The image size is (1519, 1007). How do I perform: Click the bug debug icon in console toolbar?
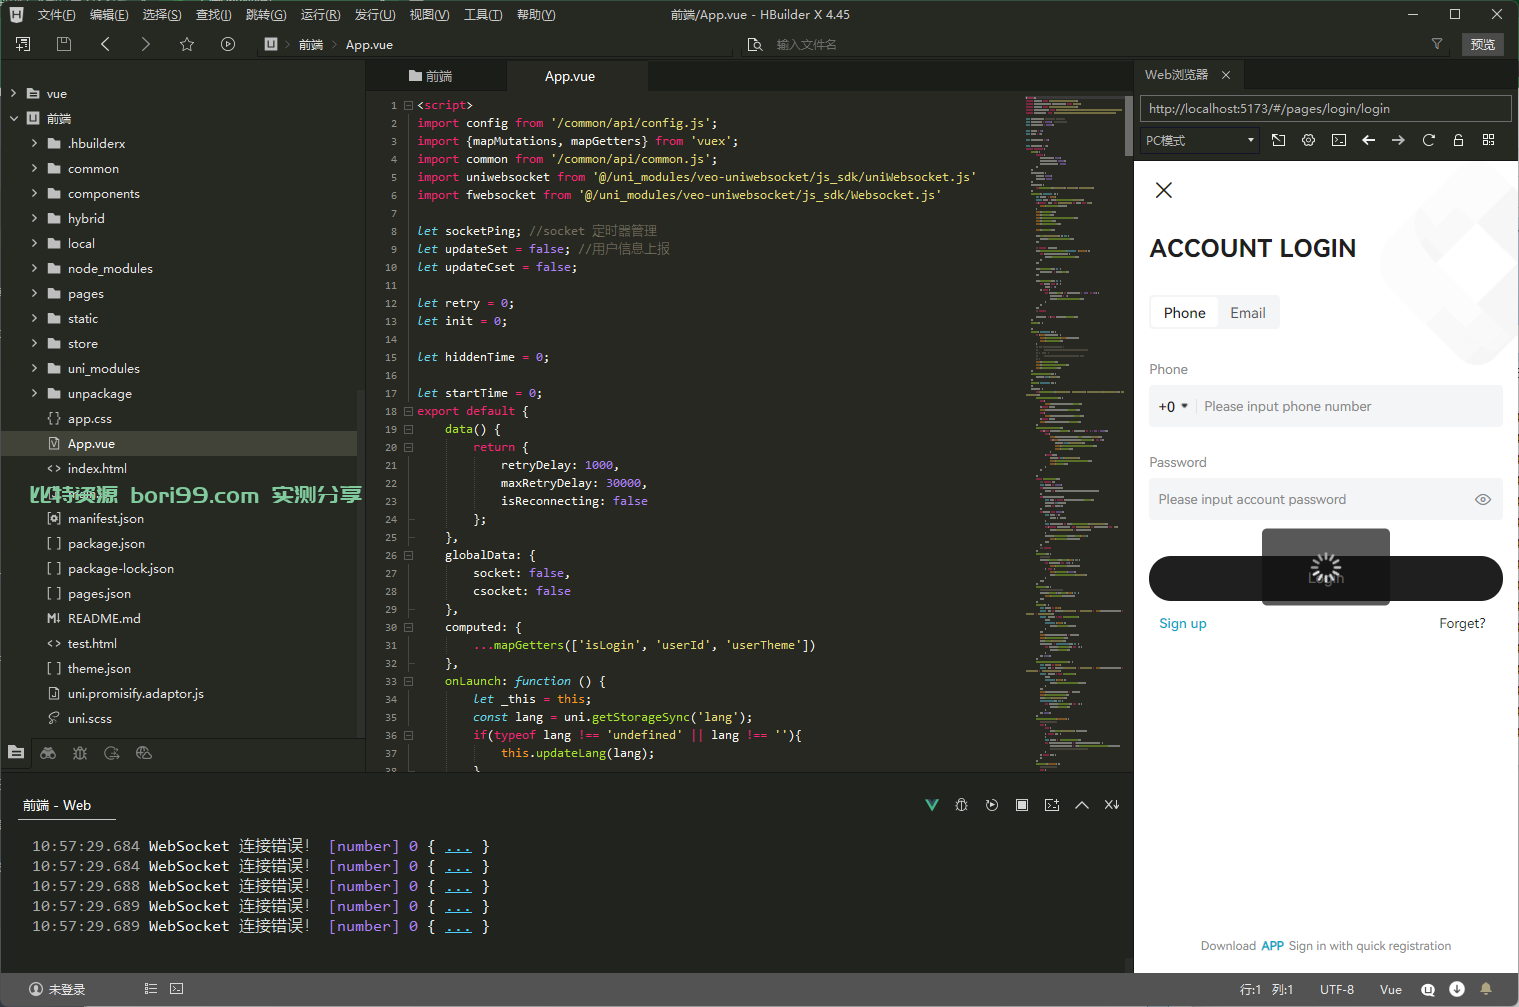[x=962, y=805]
